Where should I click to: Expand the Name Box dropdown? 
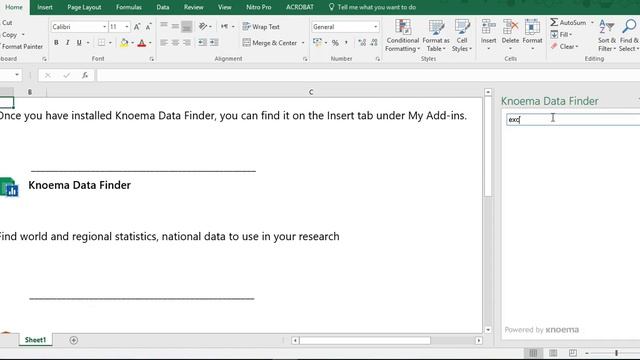(17, 75)
